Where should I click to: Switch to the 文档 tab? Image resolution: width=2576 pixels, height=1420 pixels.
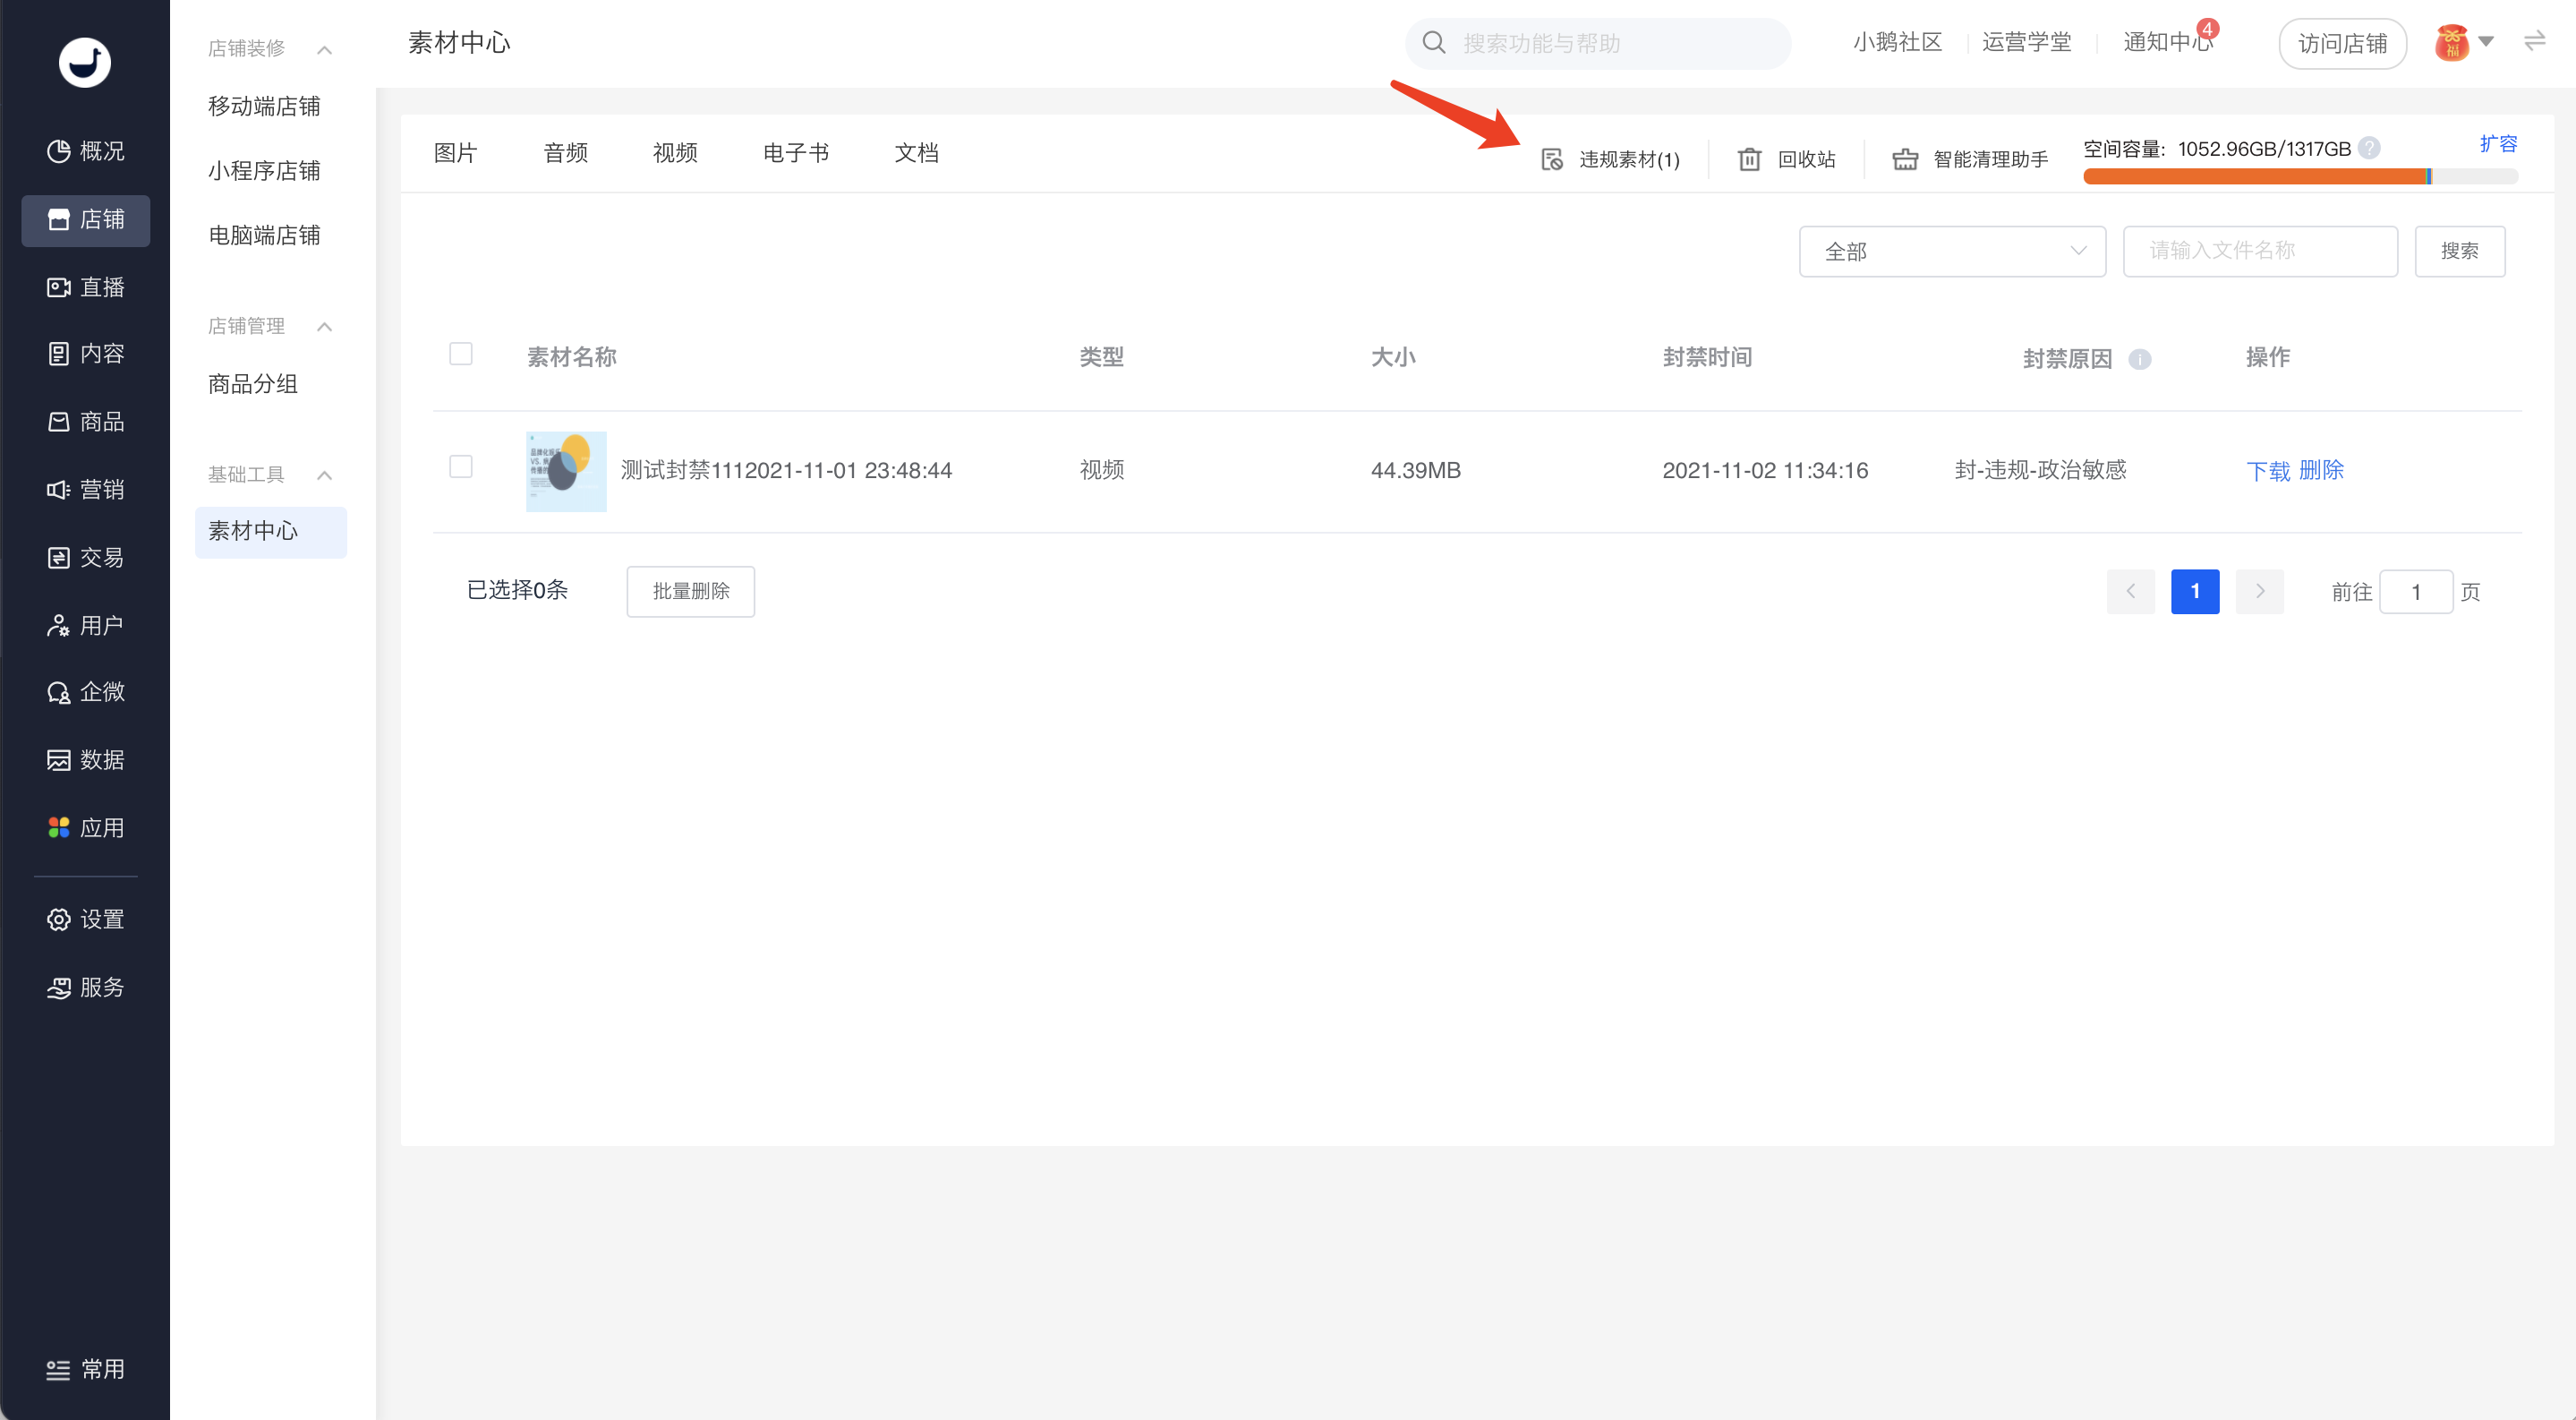pyautogui.click(x=916, y=153)
